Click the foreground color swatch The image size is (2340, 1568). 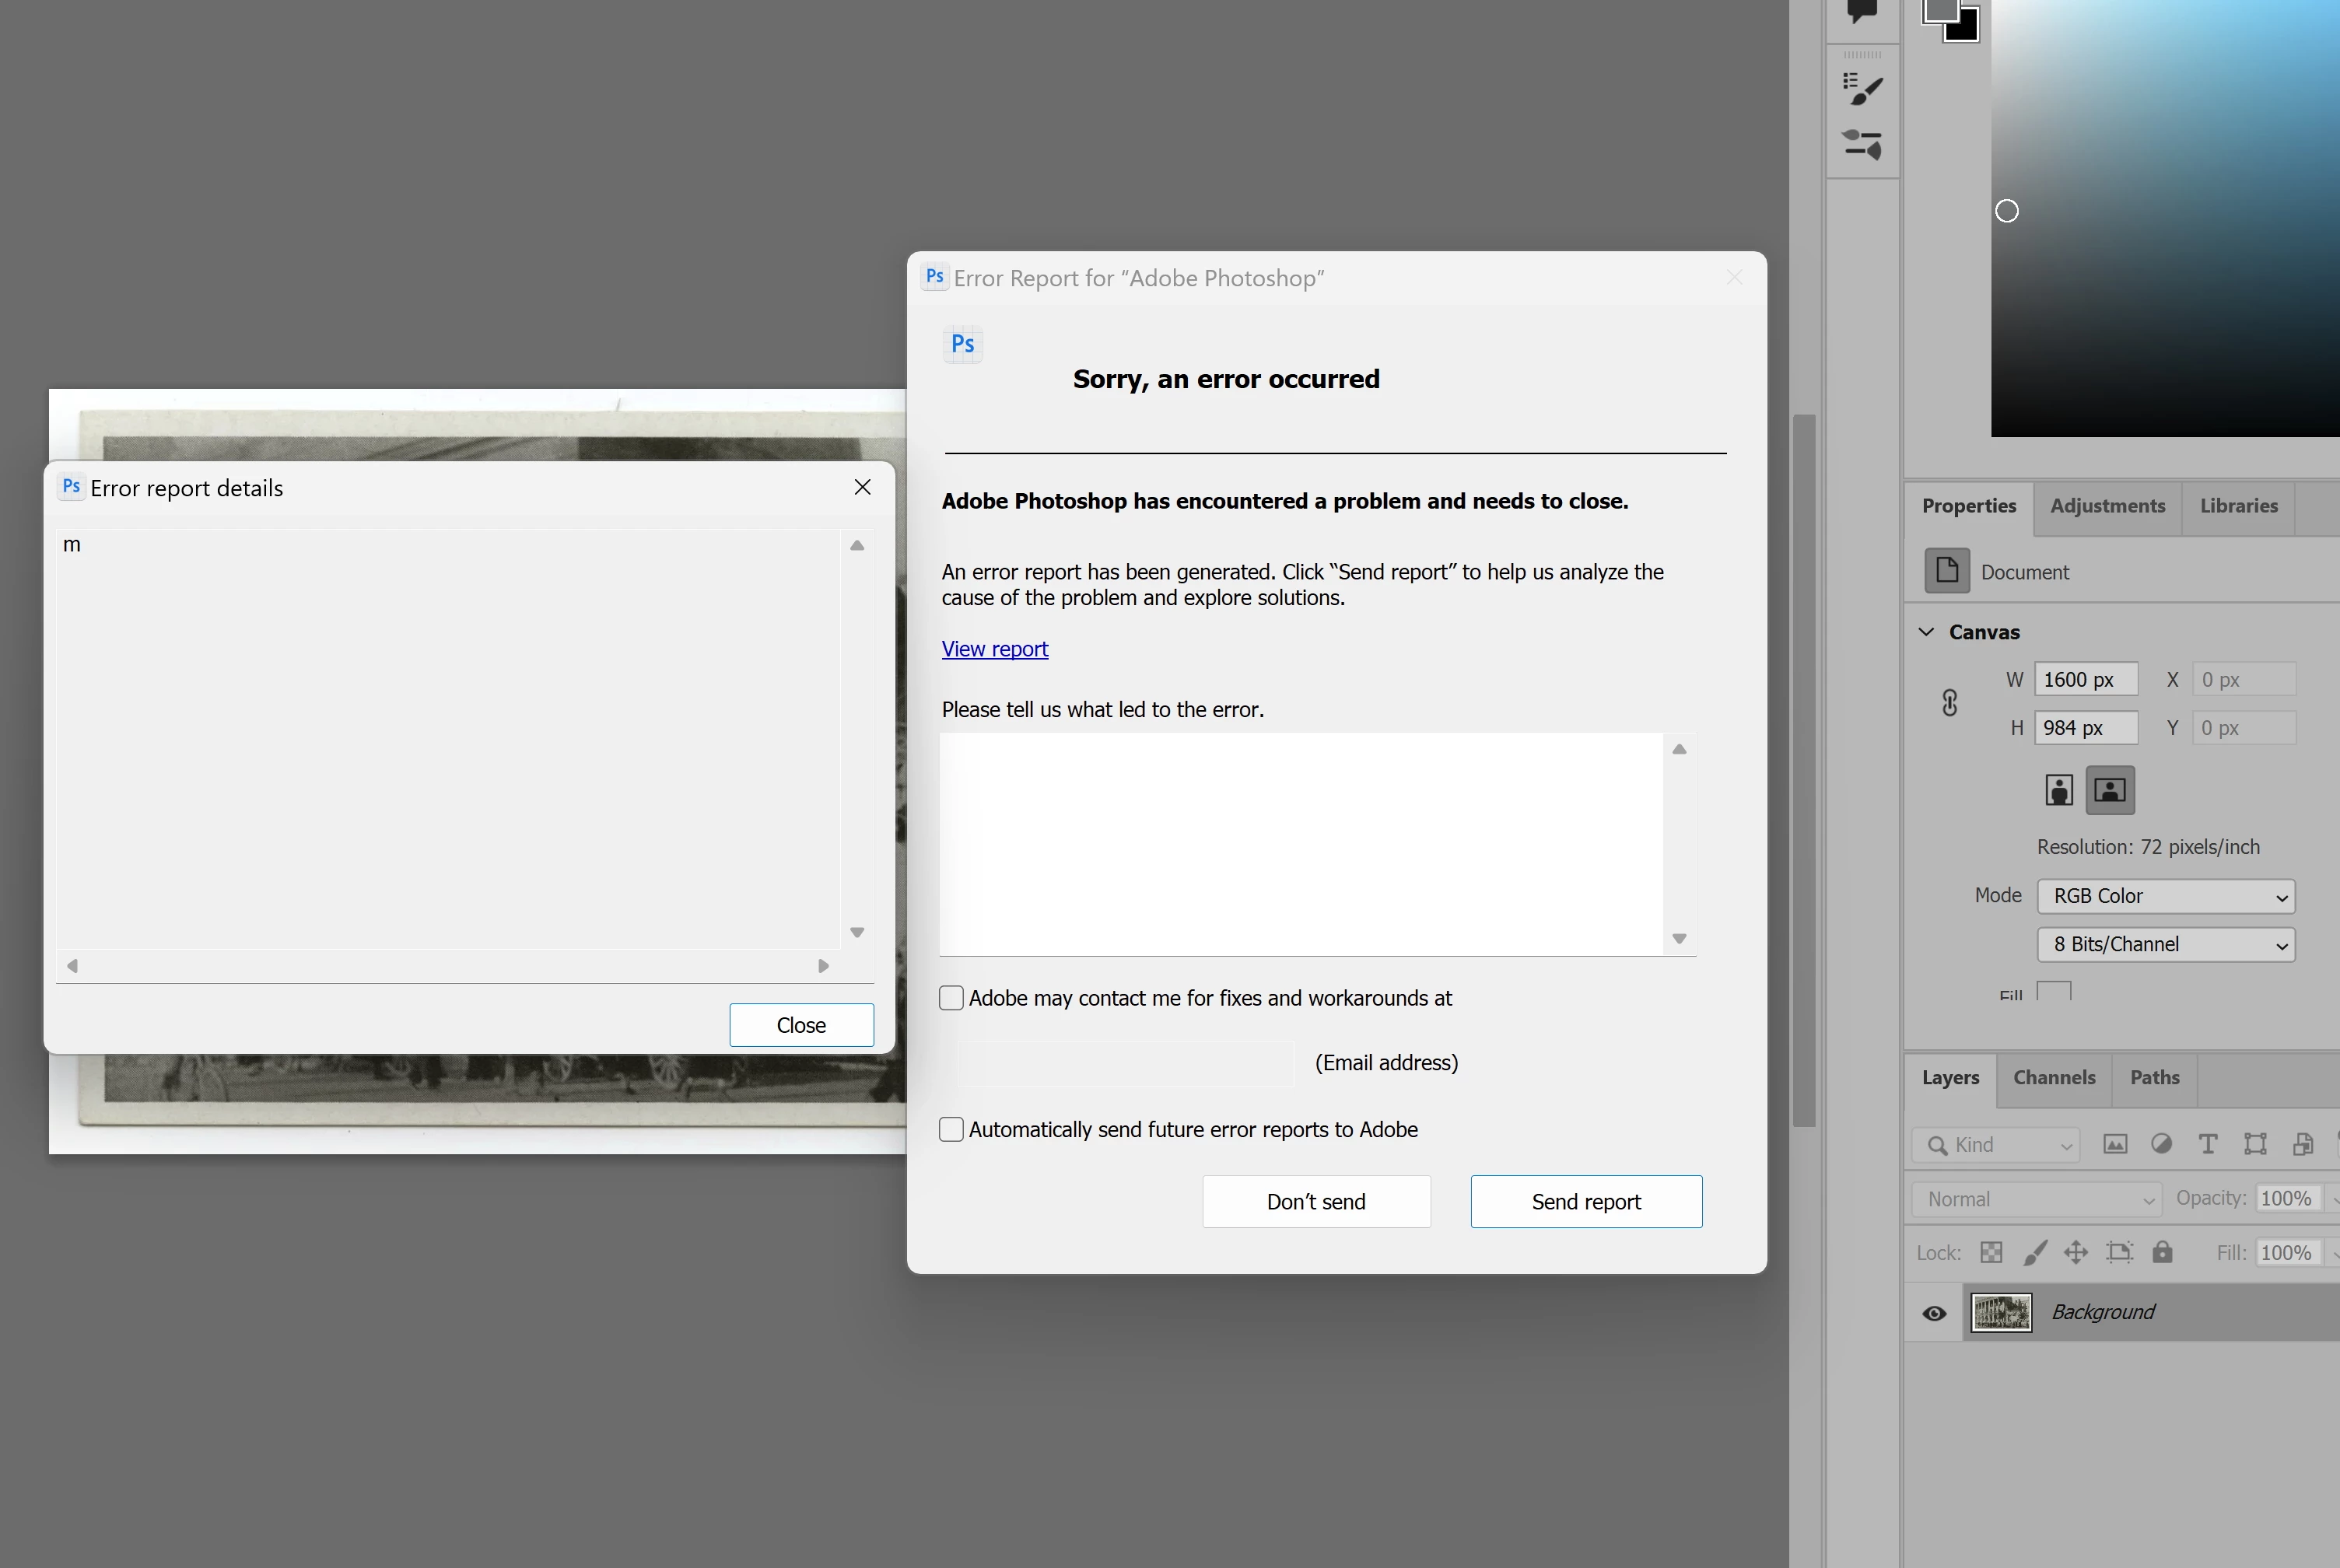(1940, 10)
